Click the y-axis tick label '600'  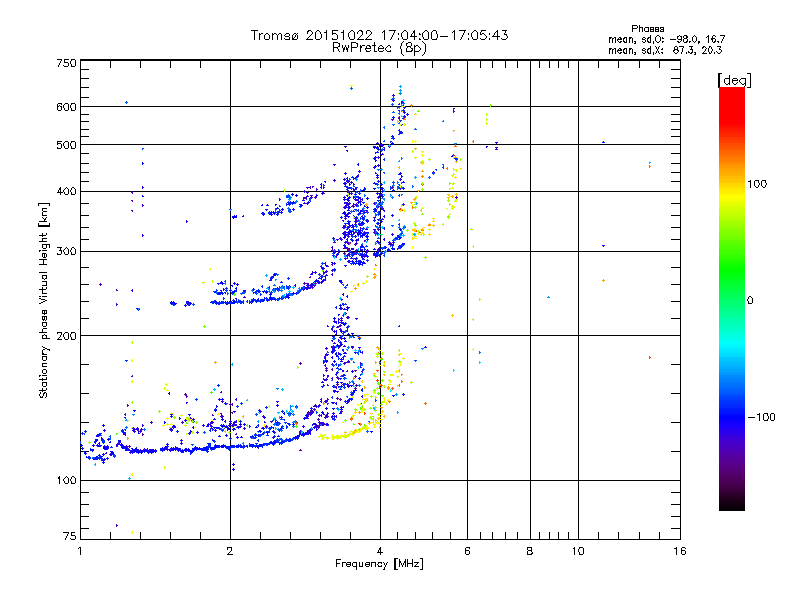point(66,107)
